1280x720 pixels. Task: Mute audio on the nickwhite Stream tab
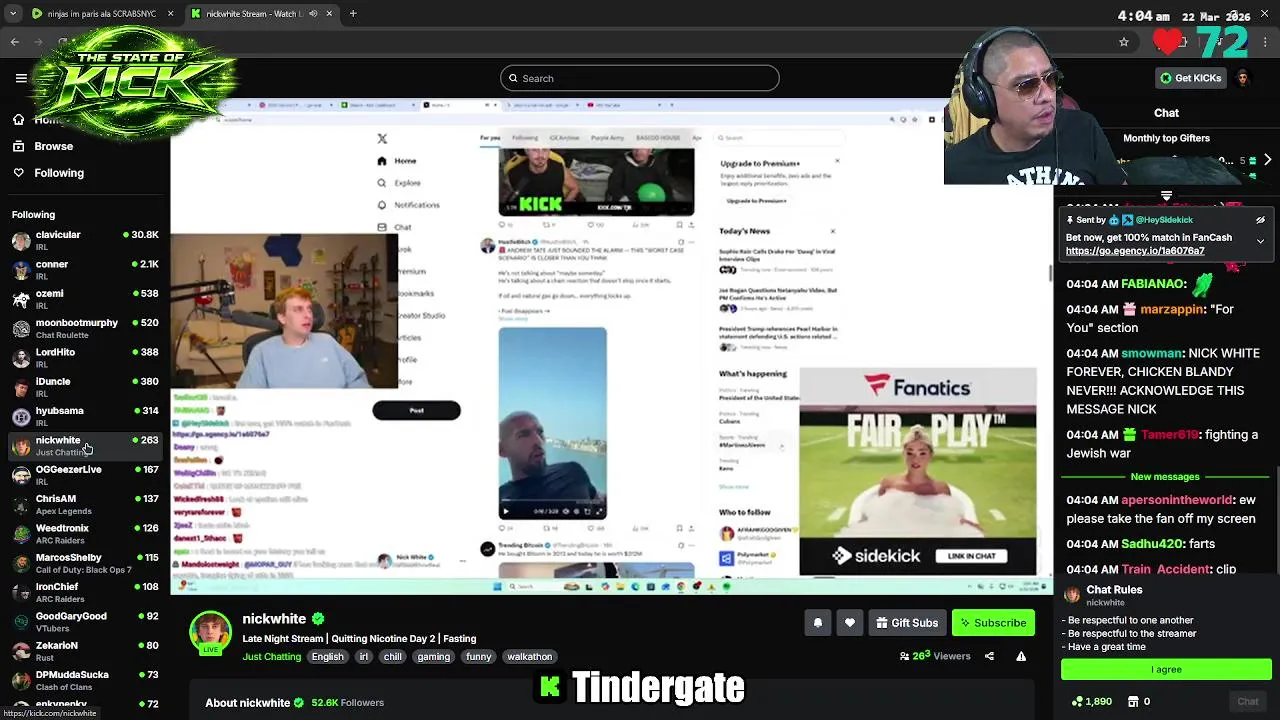click(313, 14)
